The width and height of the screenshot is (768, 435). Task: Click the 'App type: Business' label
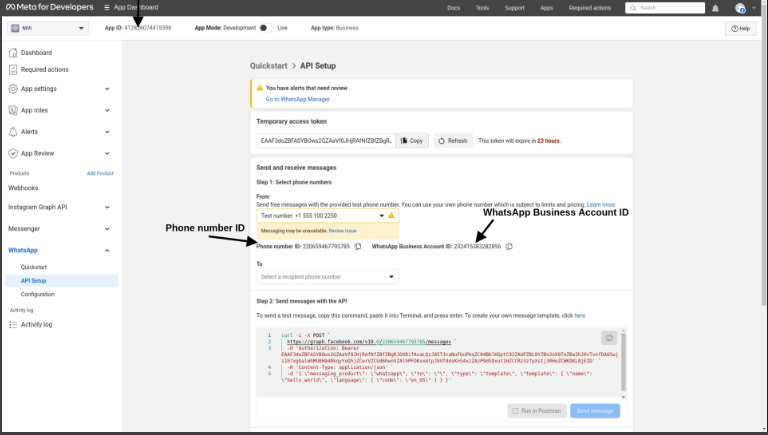(335, 28)
